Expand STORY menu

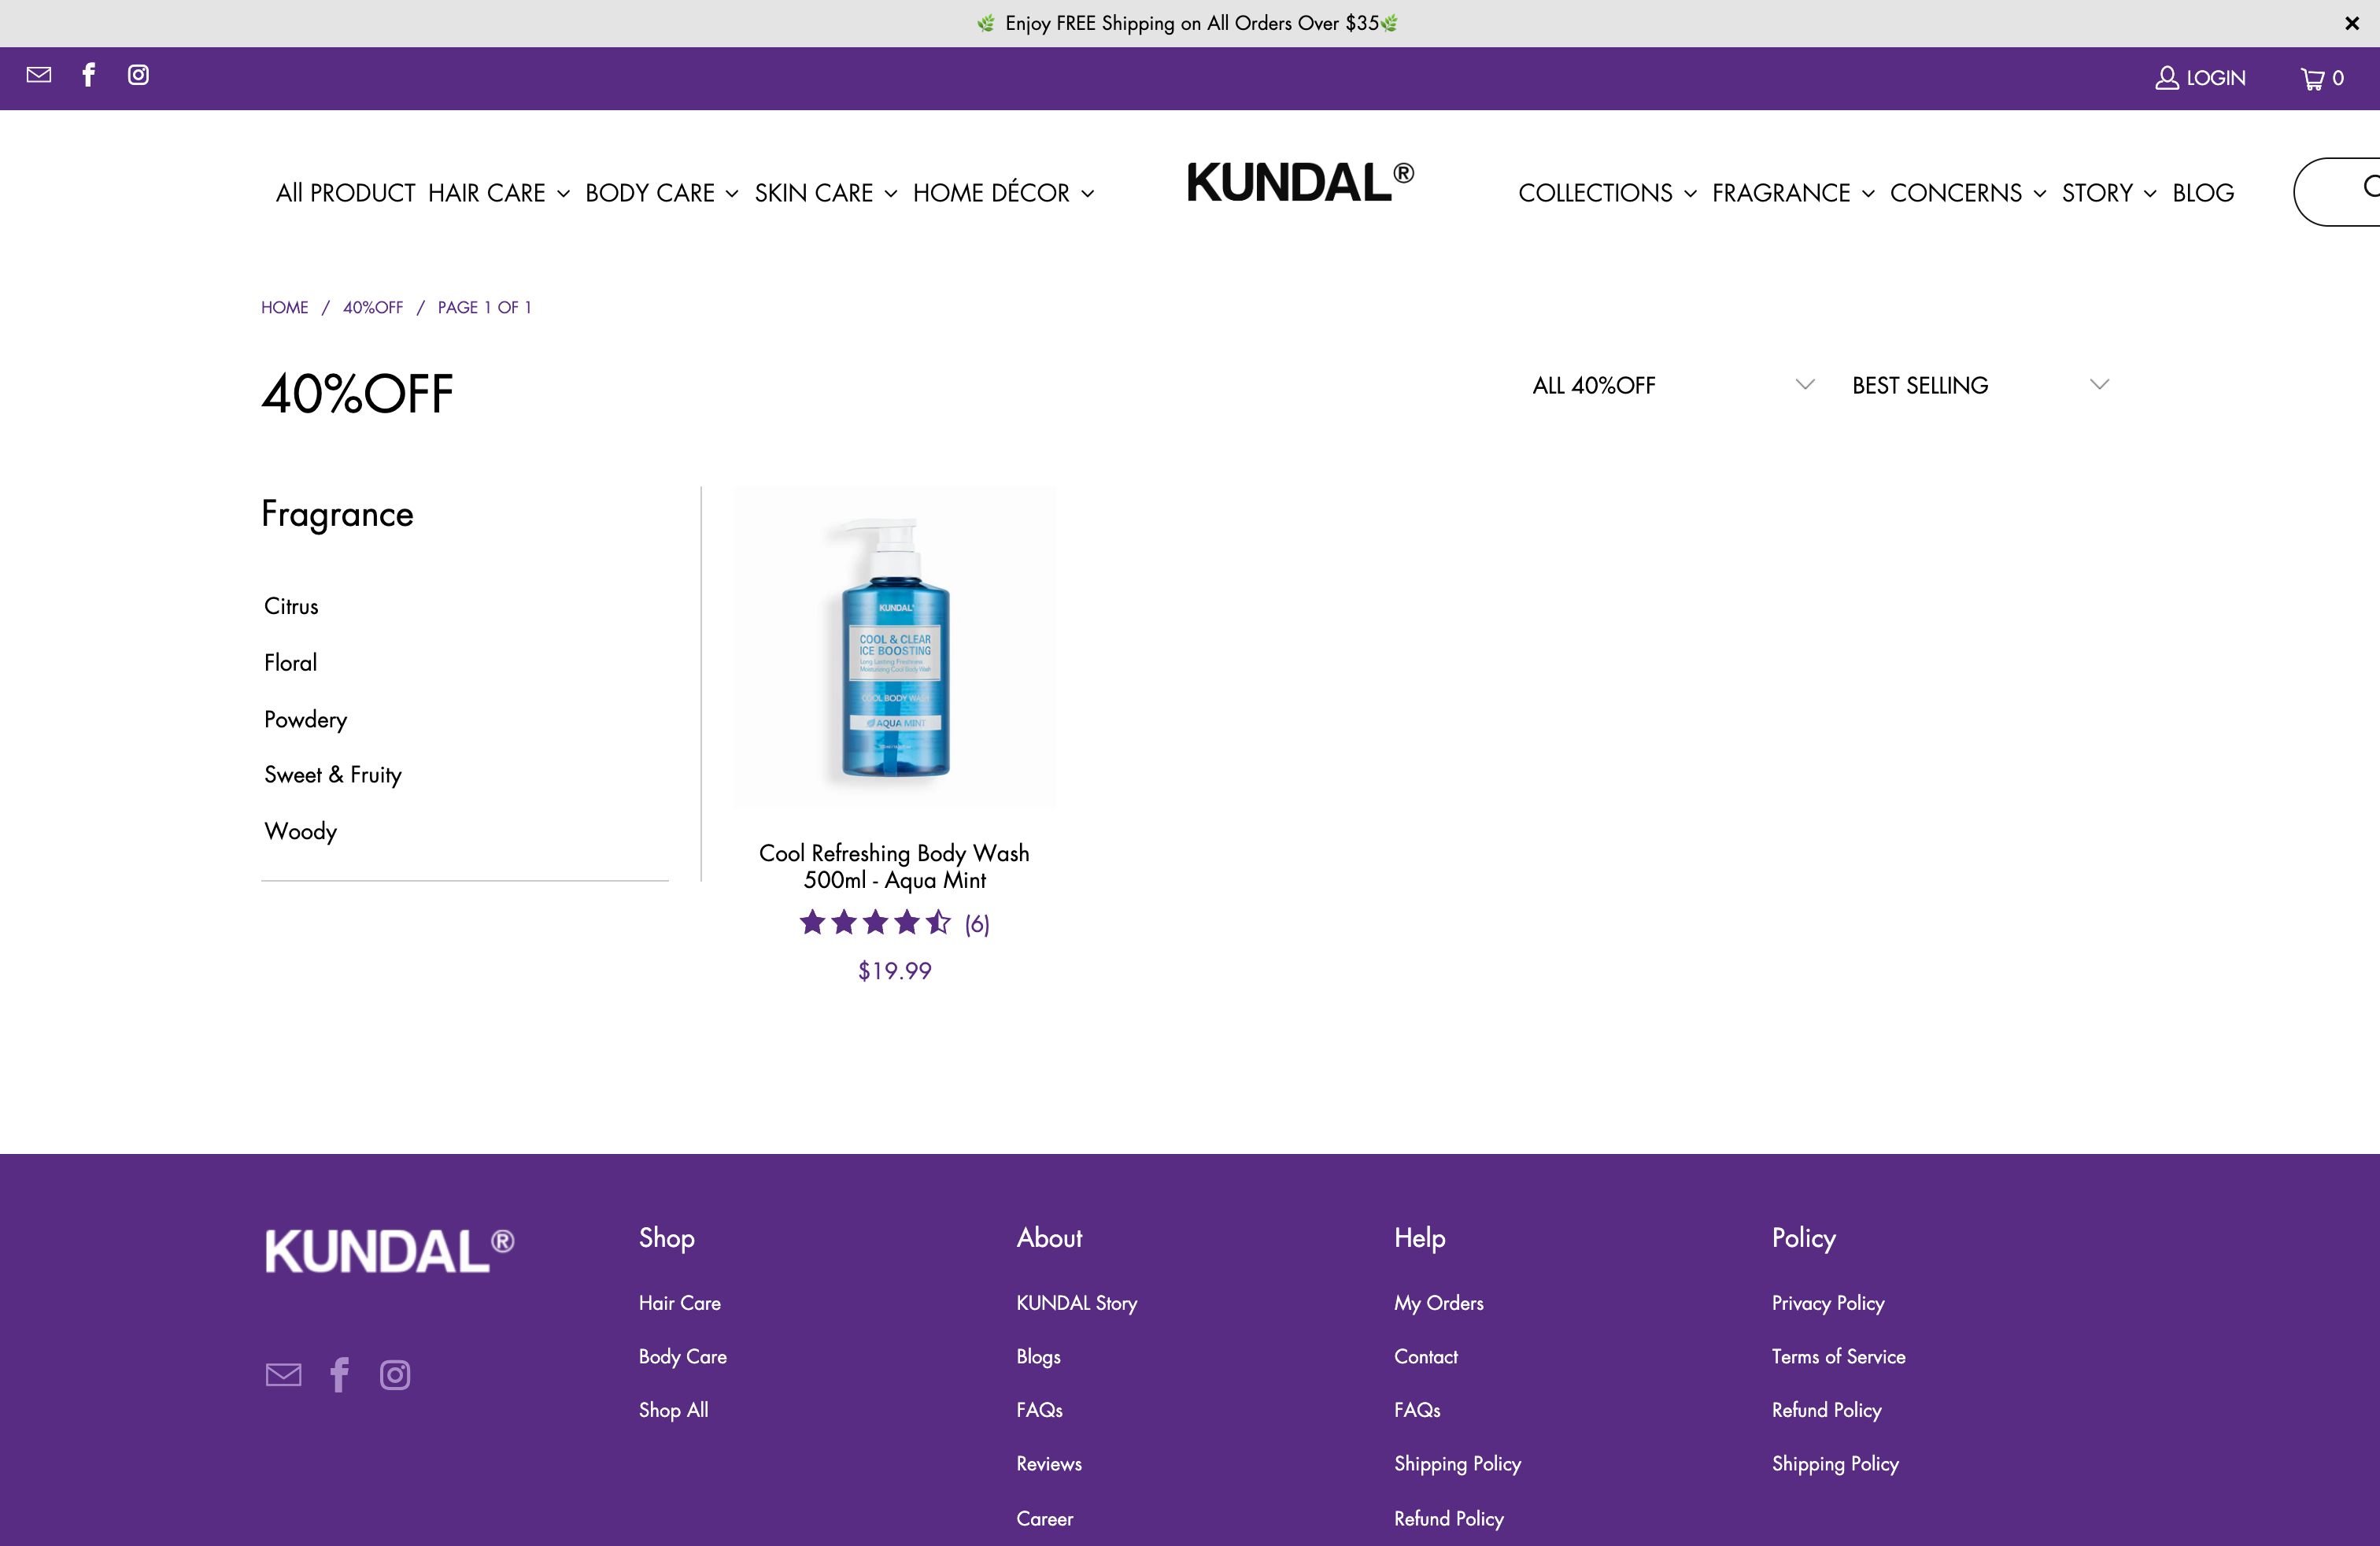pos(2109,193)
